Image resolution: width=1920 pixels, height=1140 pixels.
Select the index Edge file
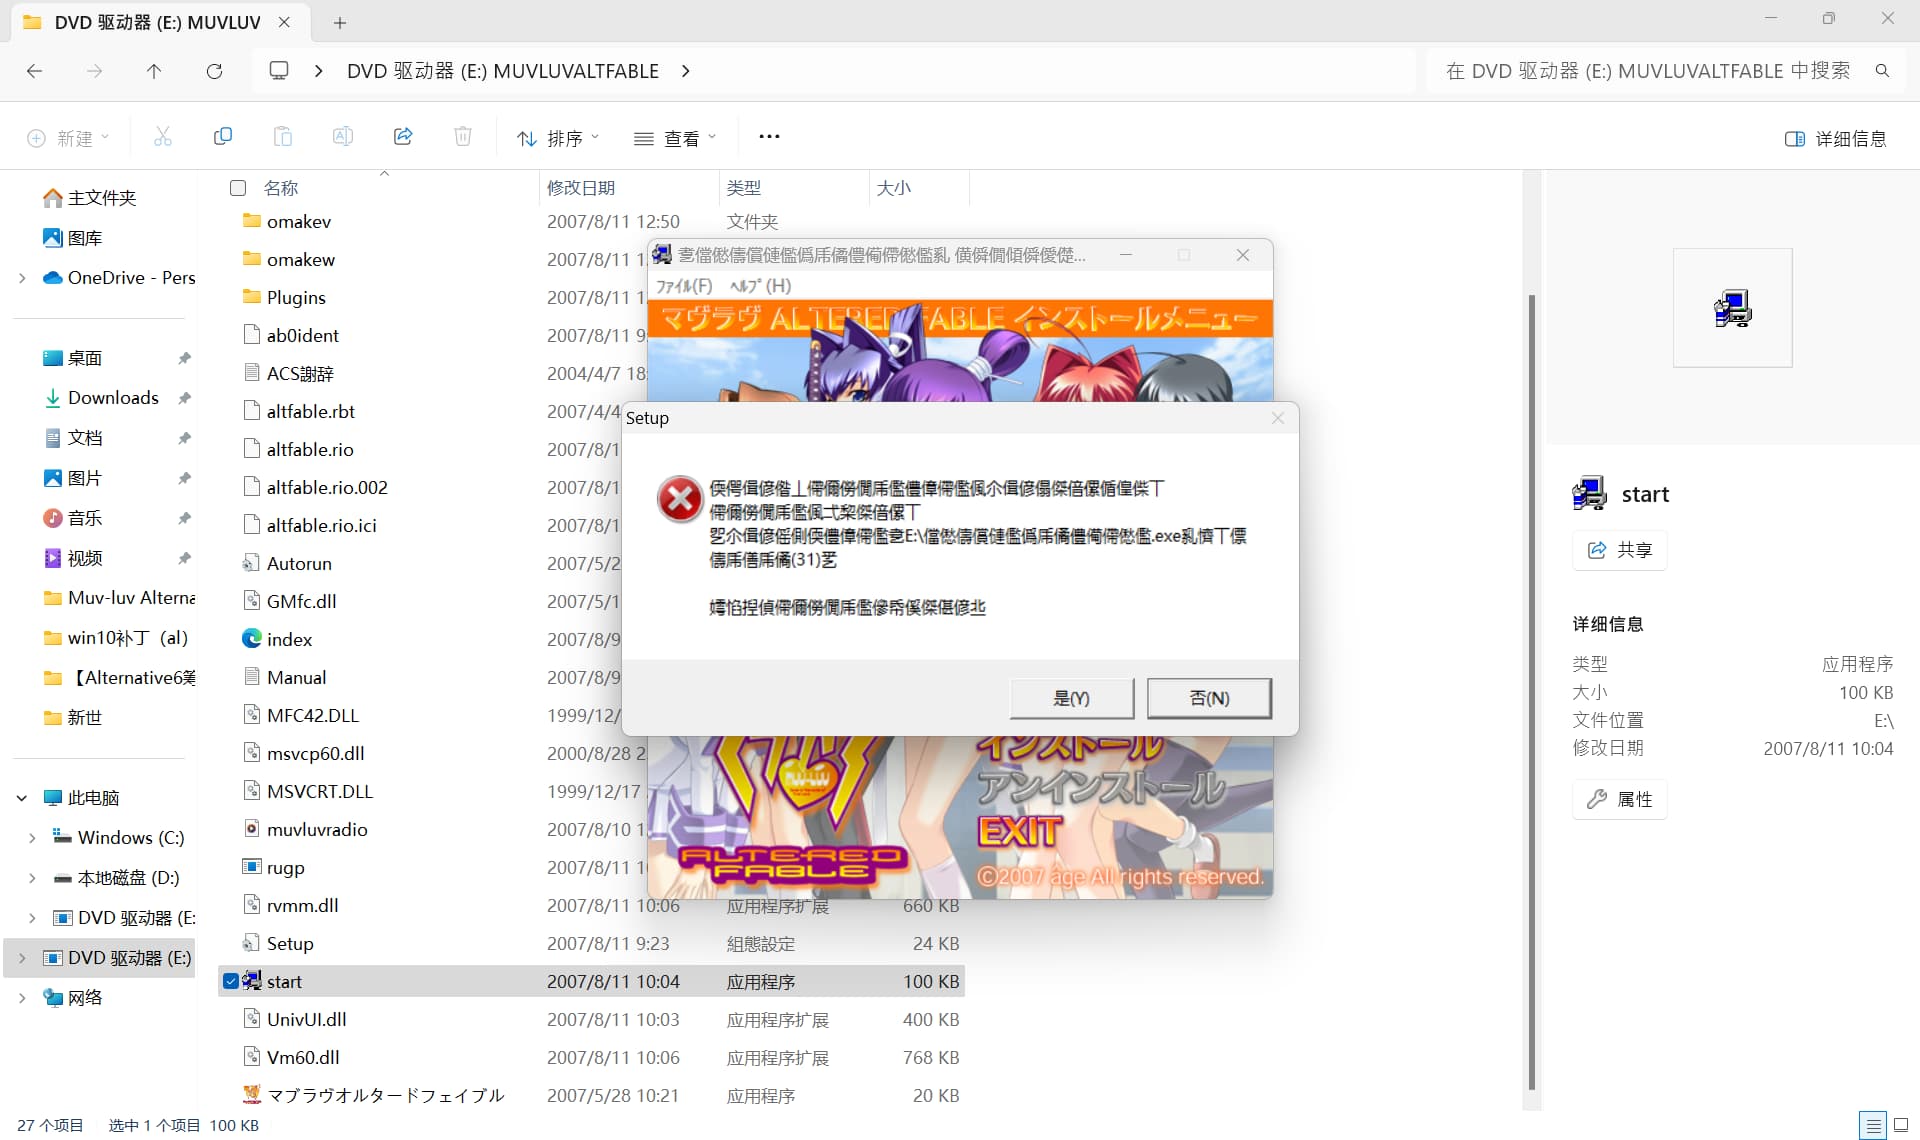click(x=289, y=639)
